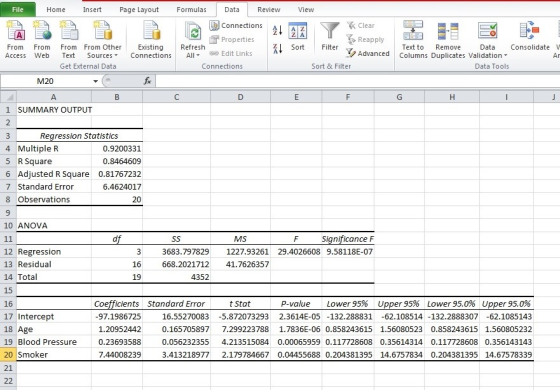Click cell SUMMARY OUTPUT
Viewport: 560px width, 390px height.
[55, 110]
